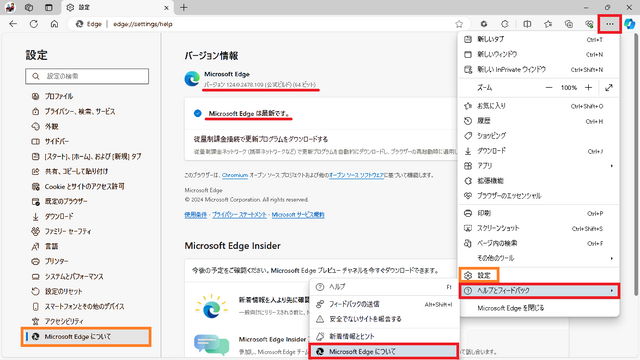This screenshot has width=640, height=360.
Task: Open ダウンロード from the dropdown menu
Action: tap(539, 151)
